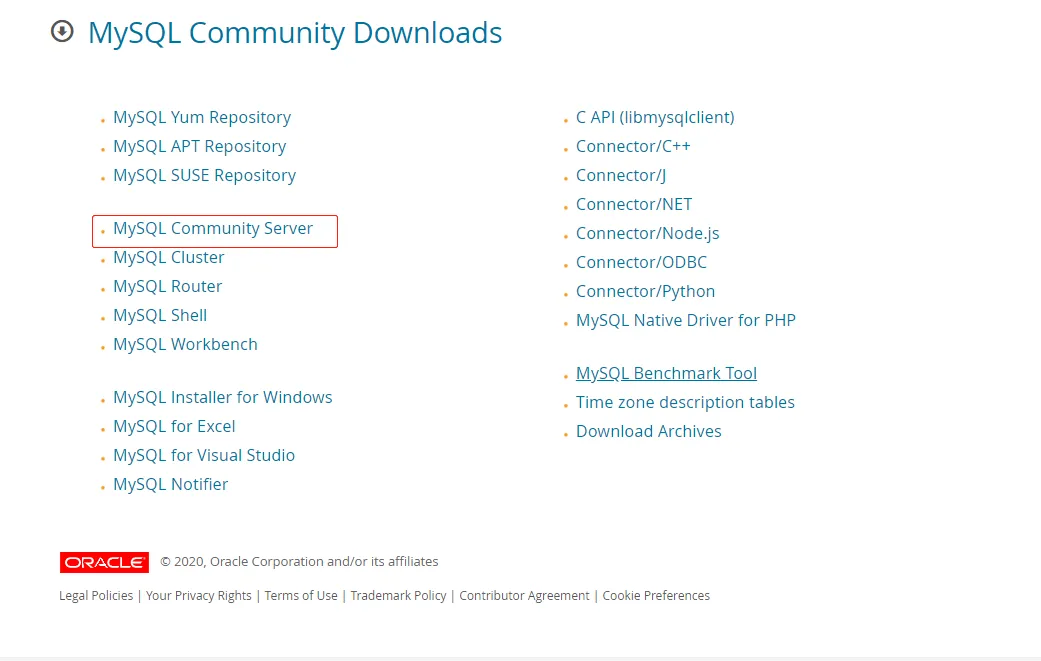Screen dimensions: 1041x661
Task: Open the MySQL Yum Repository link
Action: [202, 118]
